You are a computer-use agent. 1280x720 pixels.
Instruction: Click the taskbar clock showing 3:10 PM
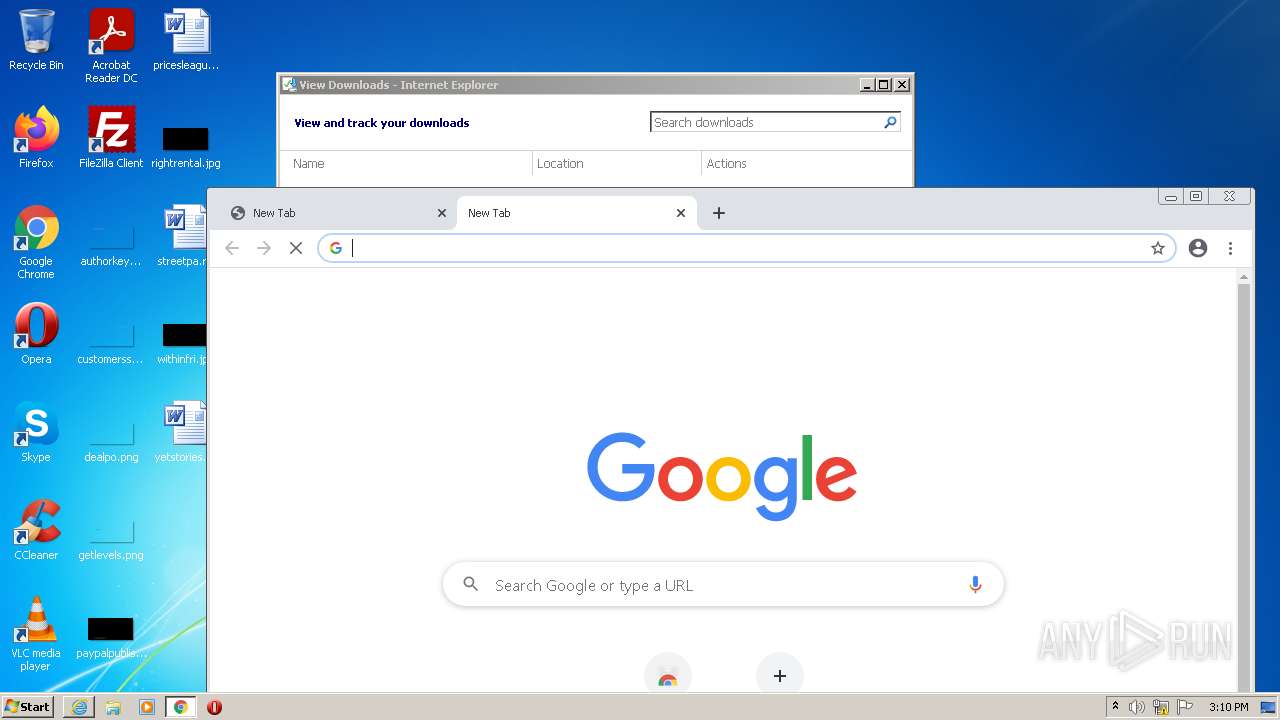pos(1228,707)
